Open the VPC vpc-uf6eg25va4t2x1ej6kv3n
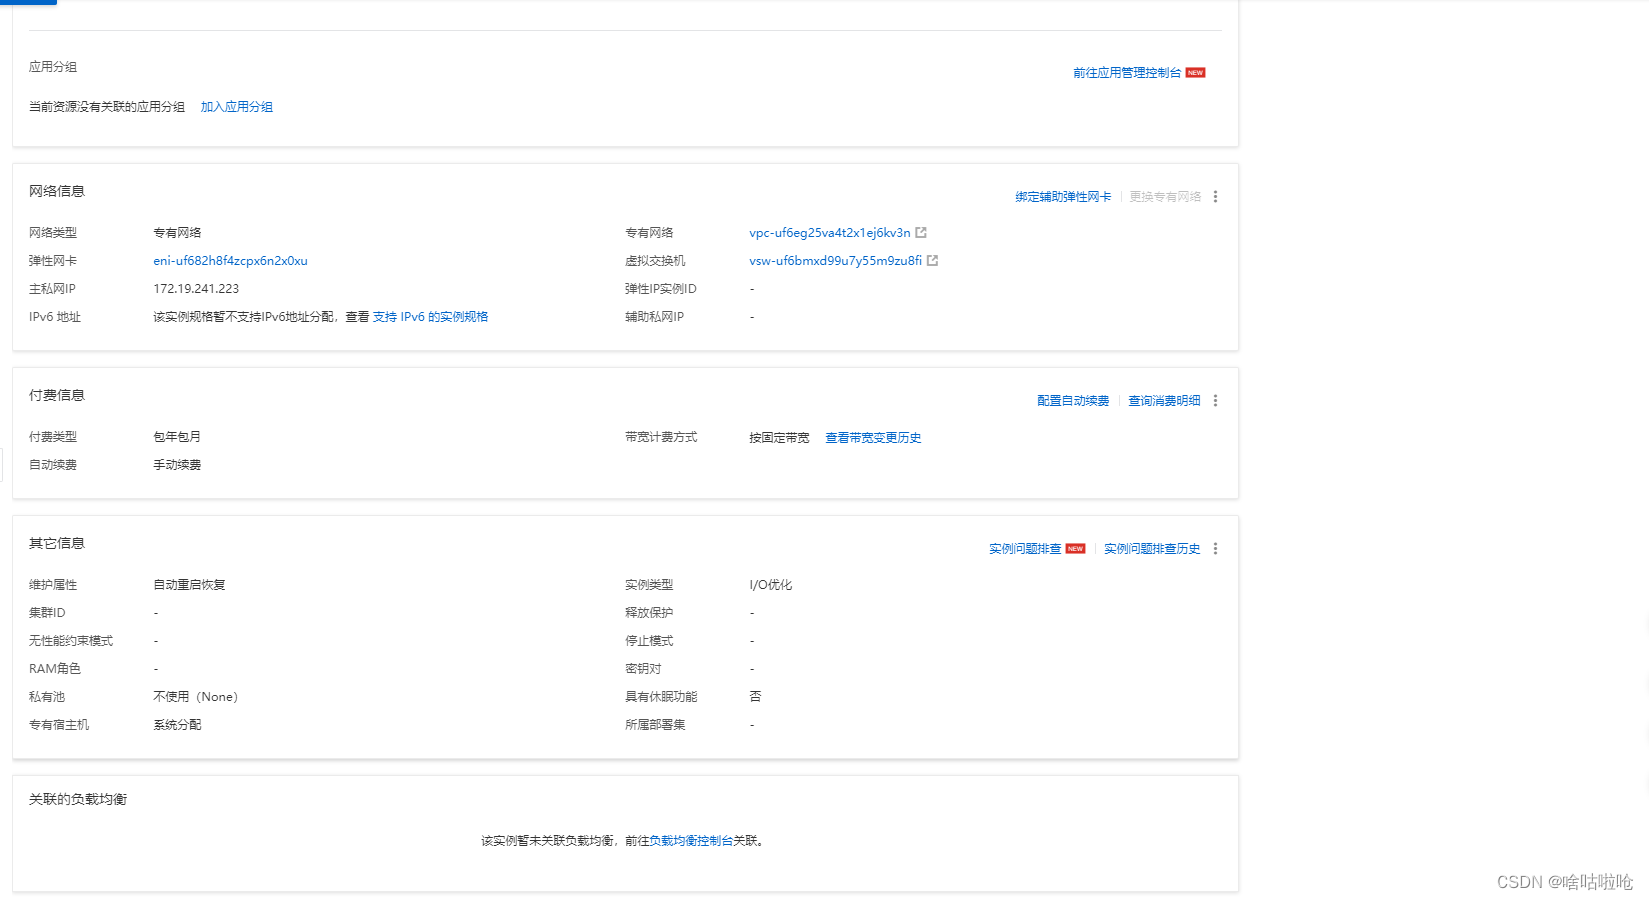This screenshot has width=1649, height=900. [829, 232]
